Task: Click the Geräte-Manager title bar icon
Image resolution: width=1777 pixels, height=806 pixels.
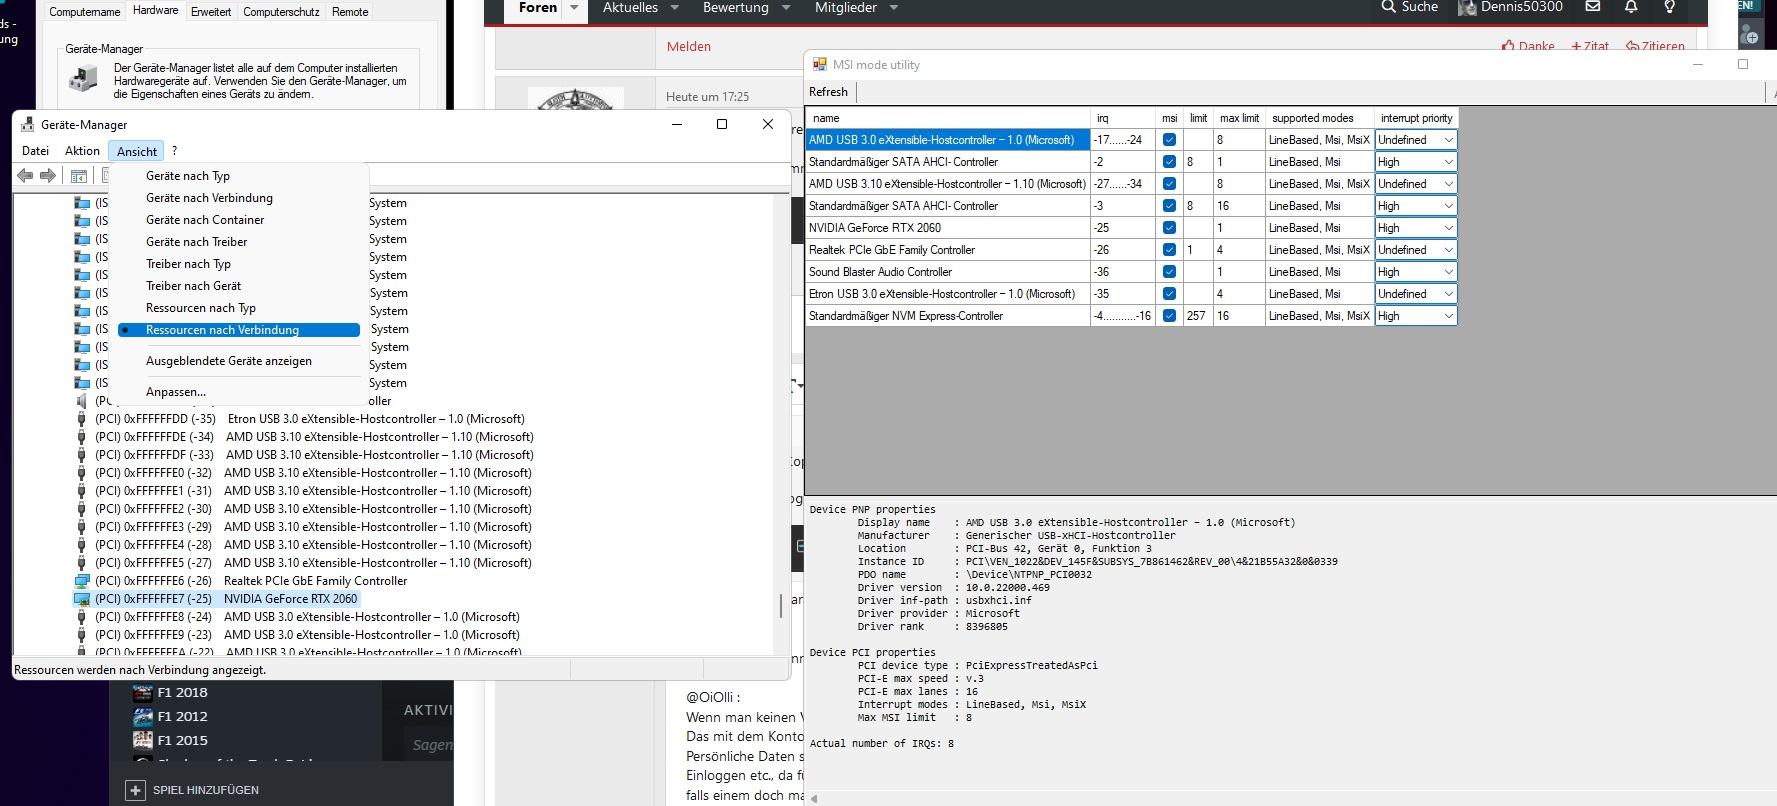Action: [x=28, y=125]
